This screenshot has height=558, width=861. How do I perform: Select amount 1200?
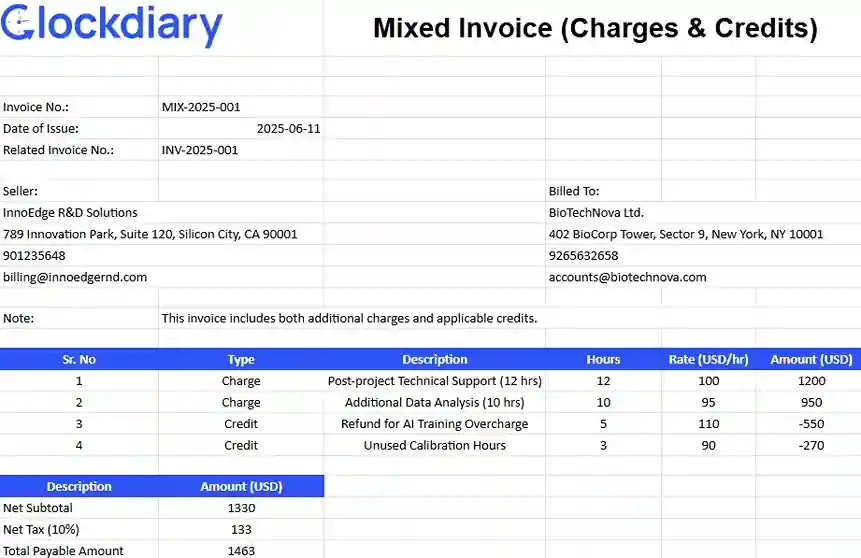tap(812, 381)
